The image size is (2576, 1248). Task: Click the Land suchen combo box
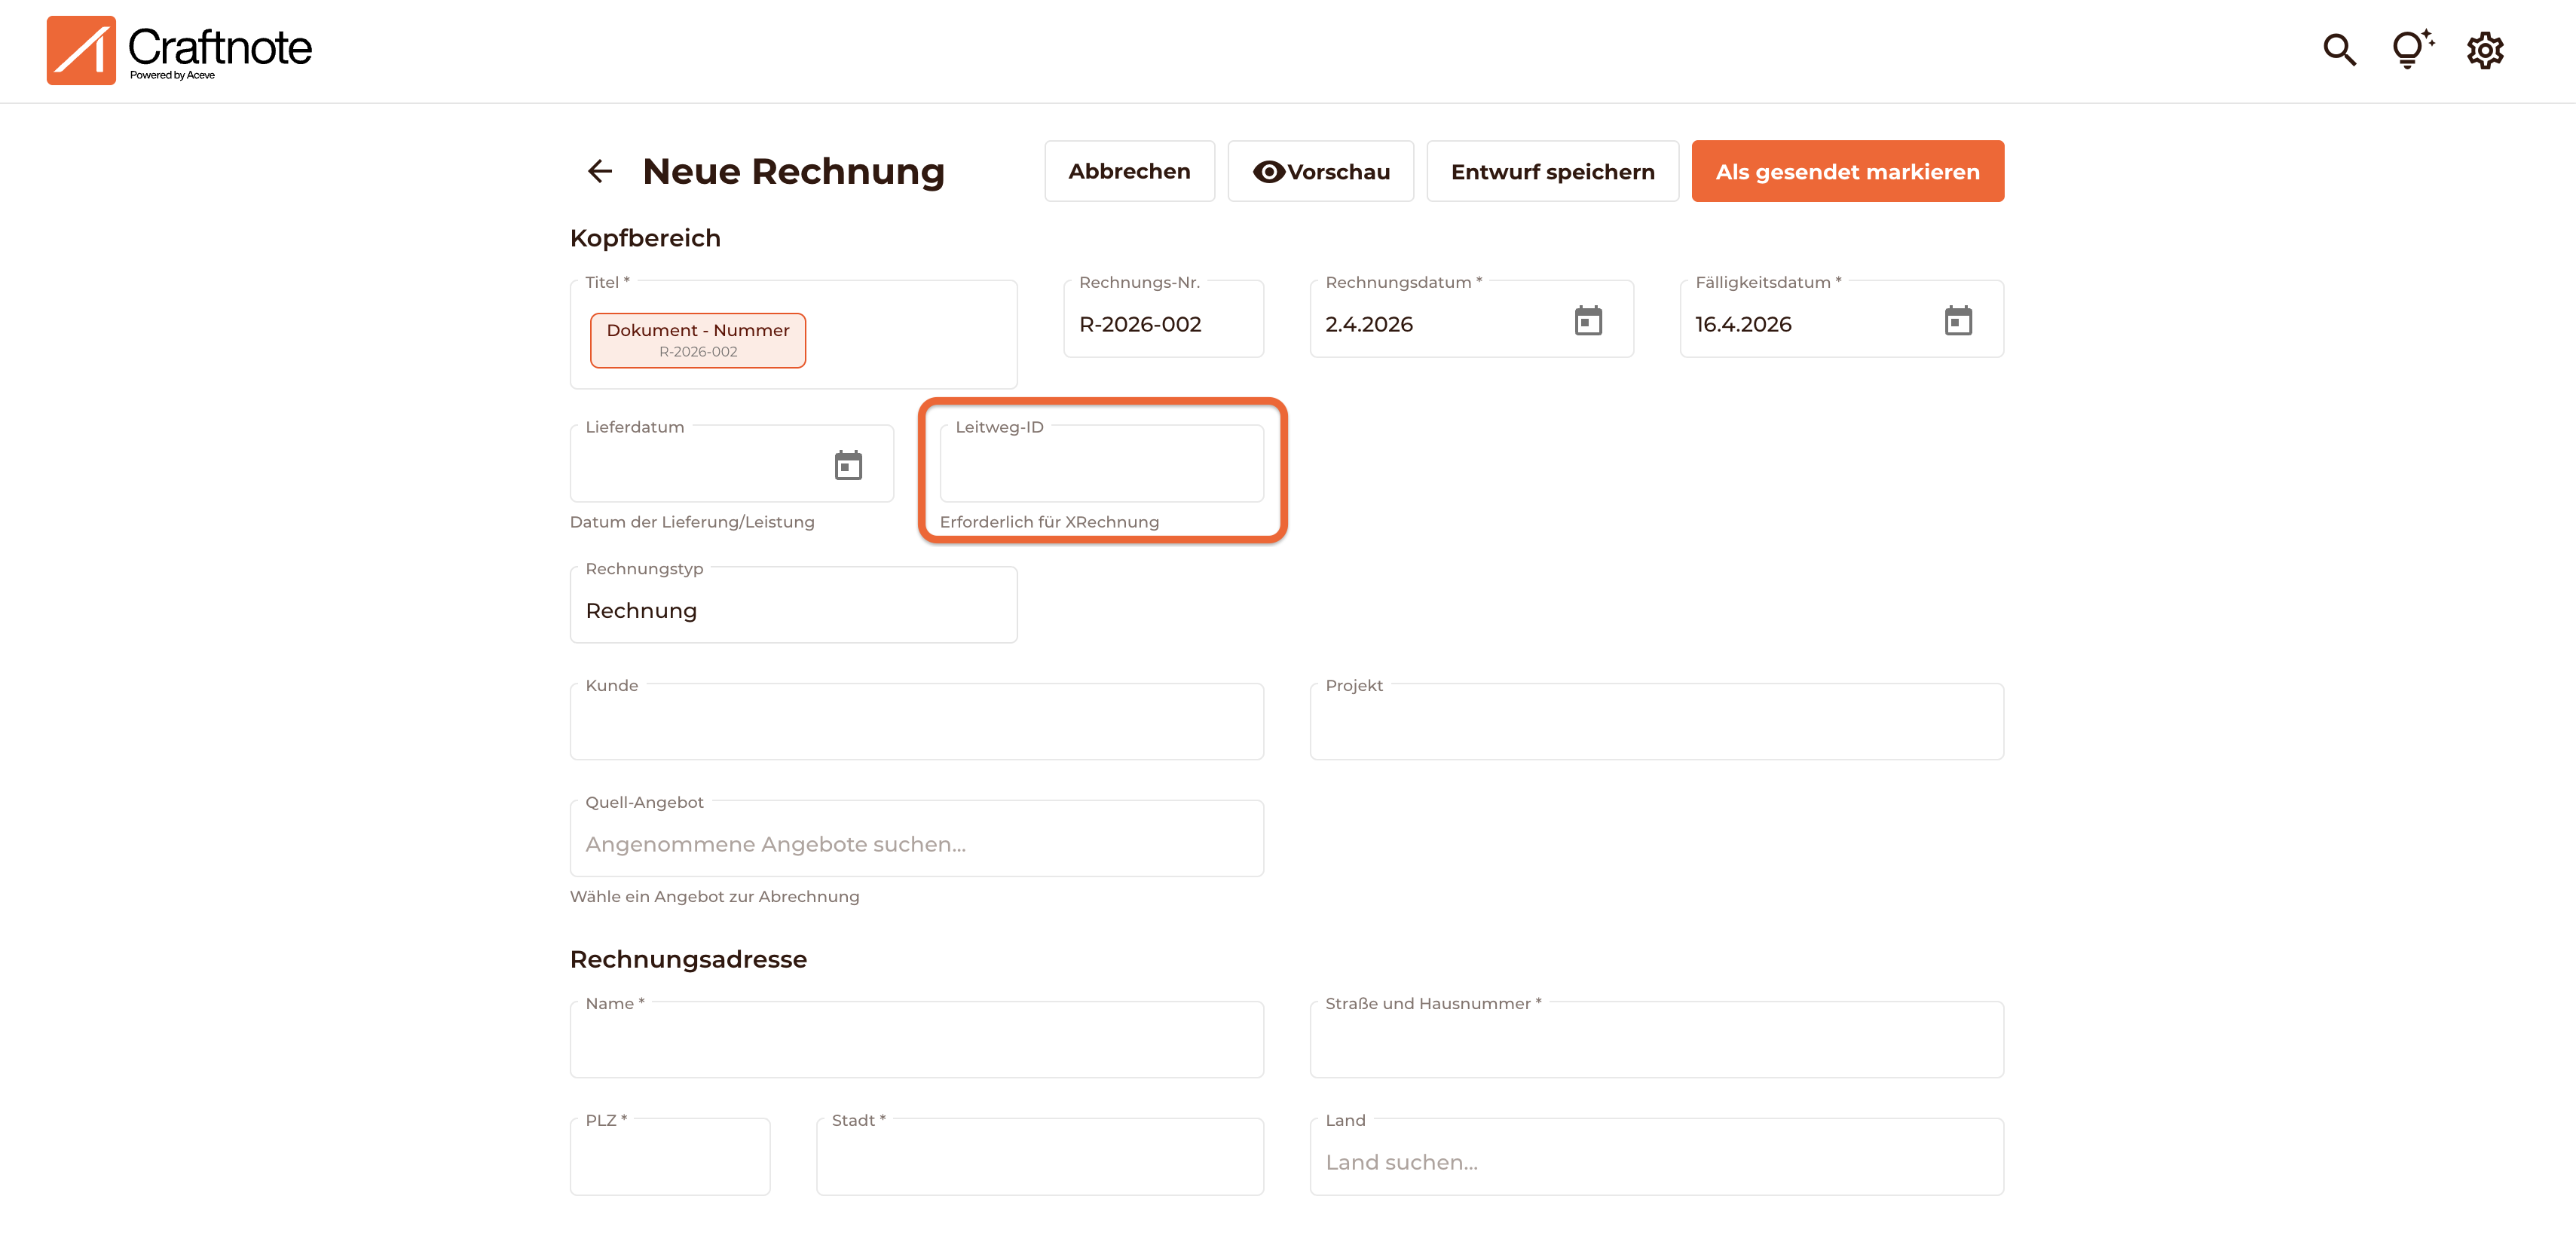click(1656, 1161)
